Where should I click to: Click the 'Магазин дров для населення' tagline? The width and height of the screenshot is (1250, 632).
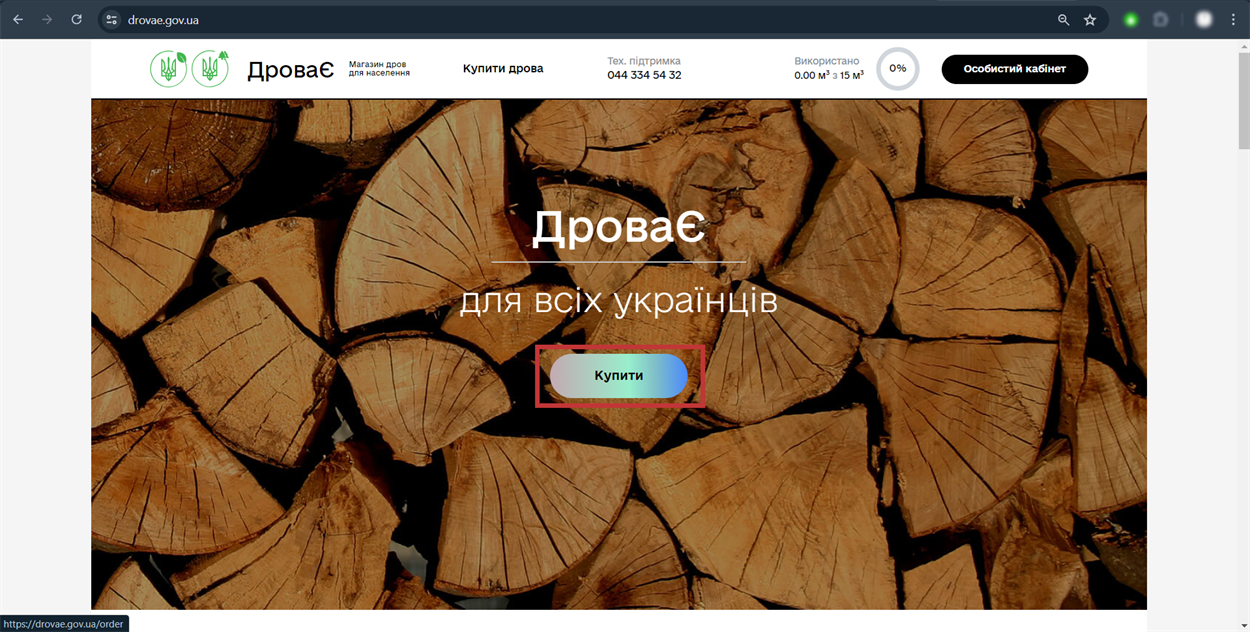tap(379, 69)
